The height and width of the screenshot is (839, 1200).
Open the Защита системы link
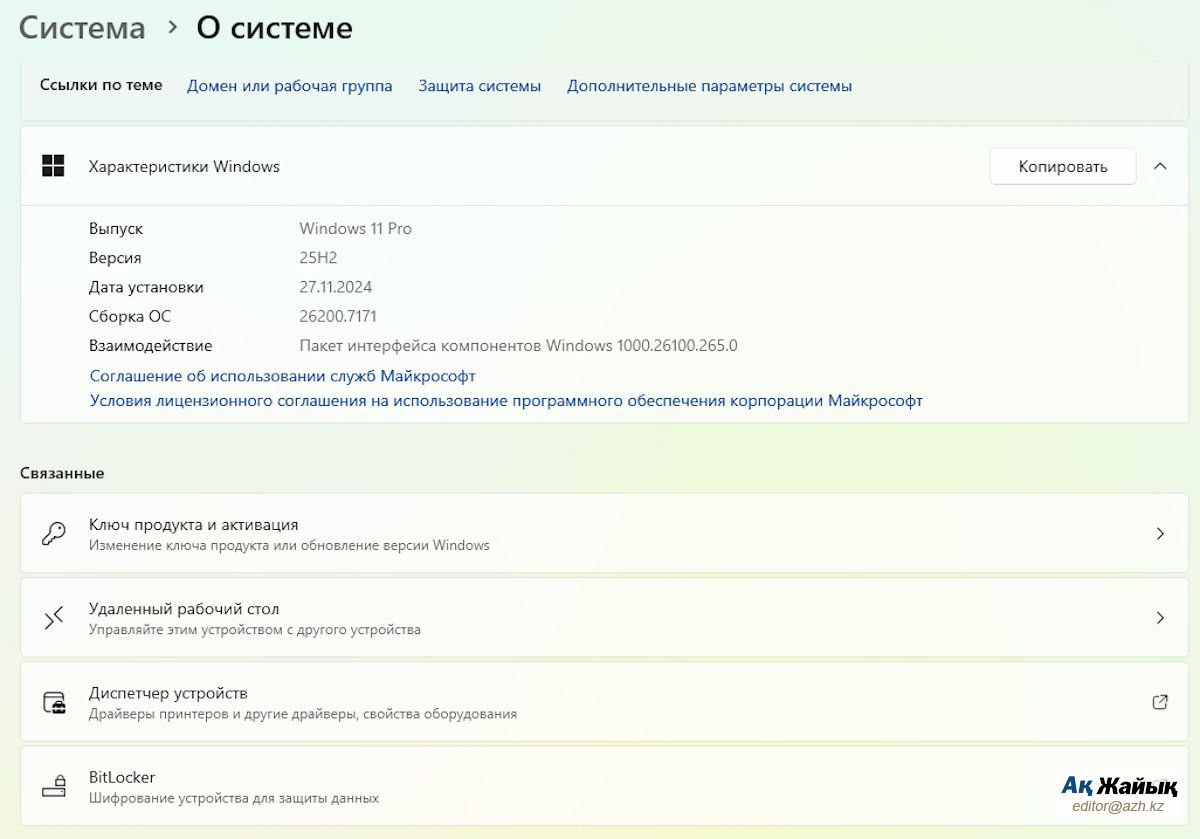[480, 86]
